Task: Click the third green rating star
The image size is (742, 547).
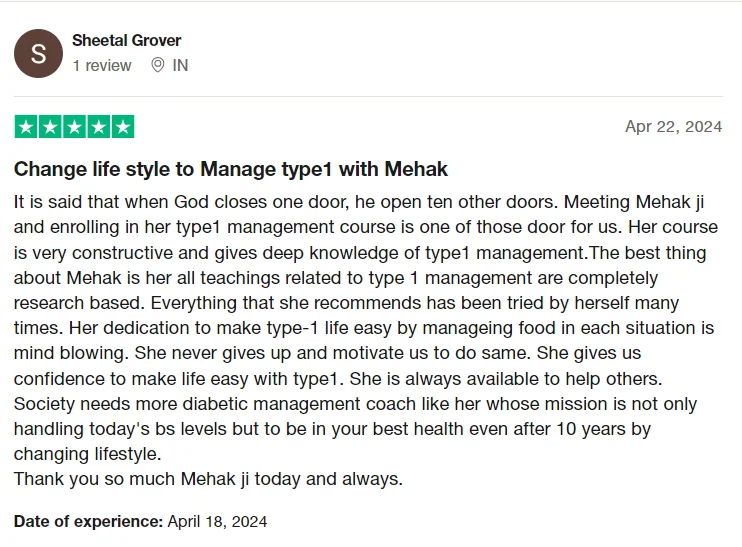Action: (74, 127)
